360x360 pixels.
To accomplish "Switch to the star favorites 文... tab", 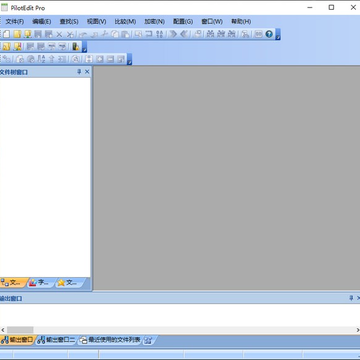I will [x=69, y=283].
